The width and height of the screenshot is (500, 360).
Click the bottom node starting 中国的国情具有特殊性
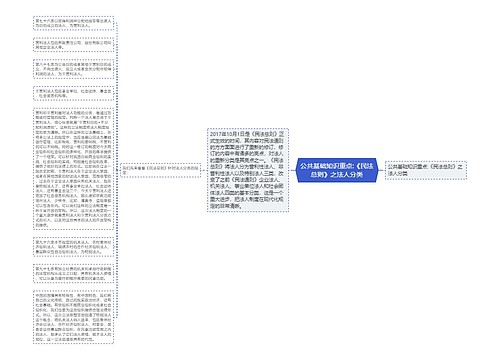73,317
